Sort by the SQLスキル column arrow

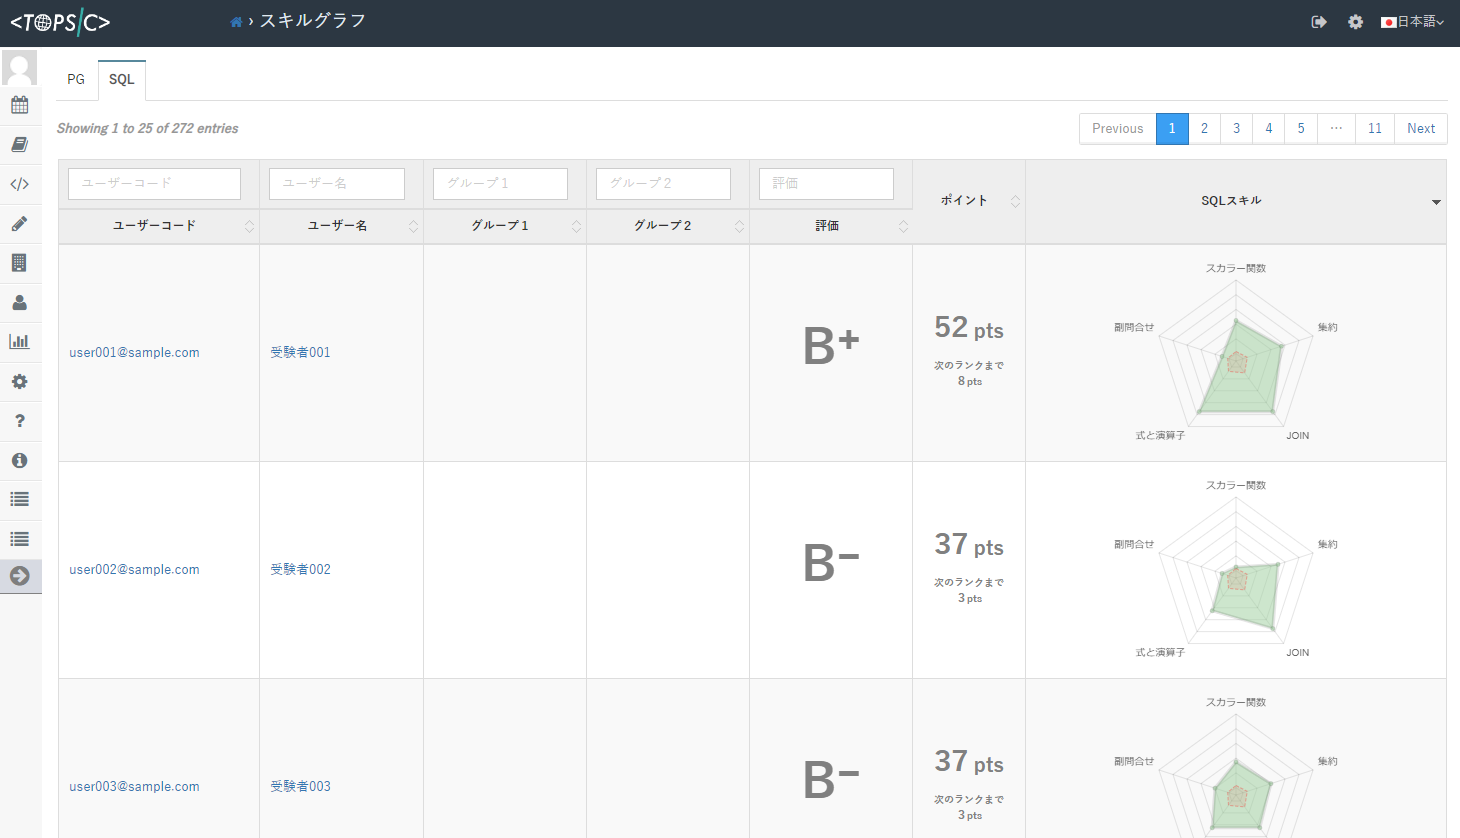coord(1436,202)
